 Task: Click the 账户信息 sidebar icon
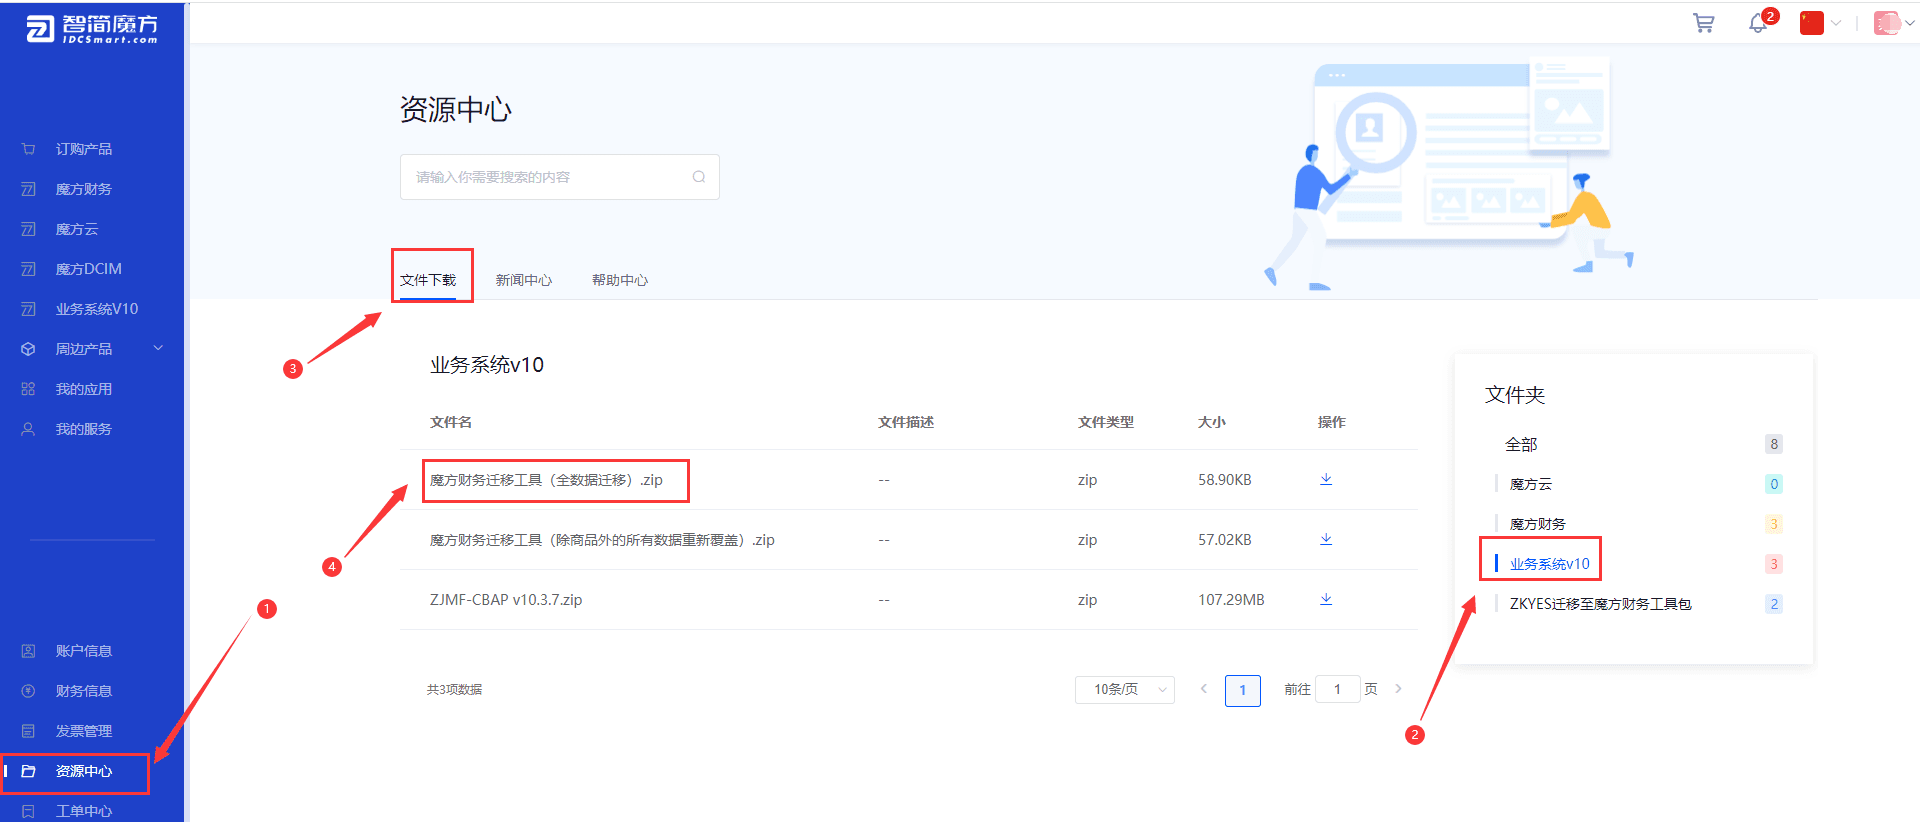(28, 651)
